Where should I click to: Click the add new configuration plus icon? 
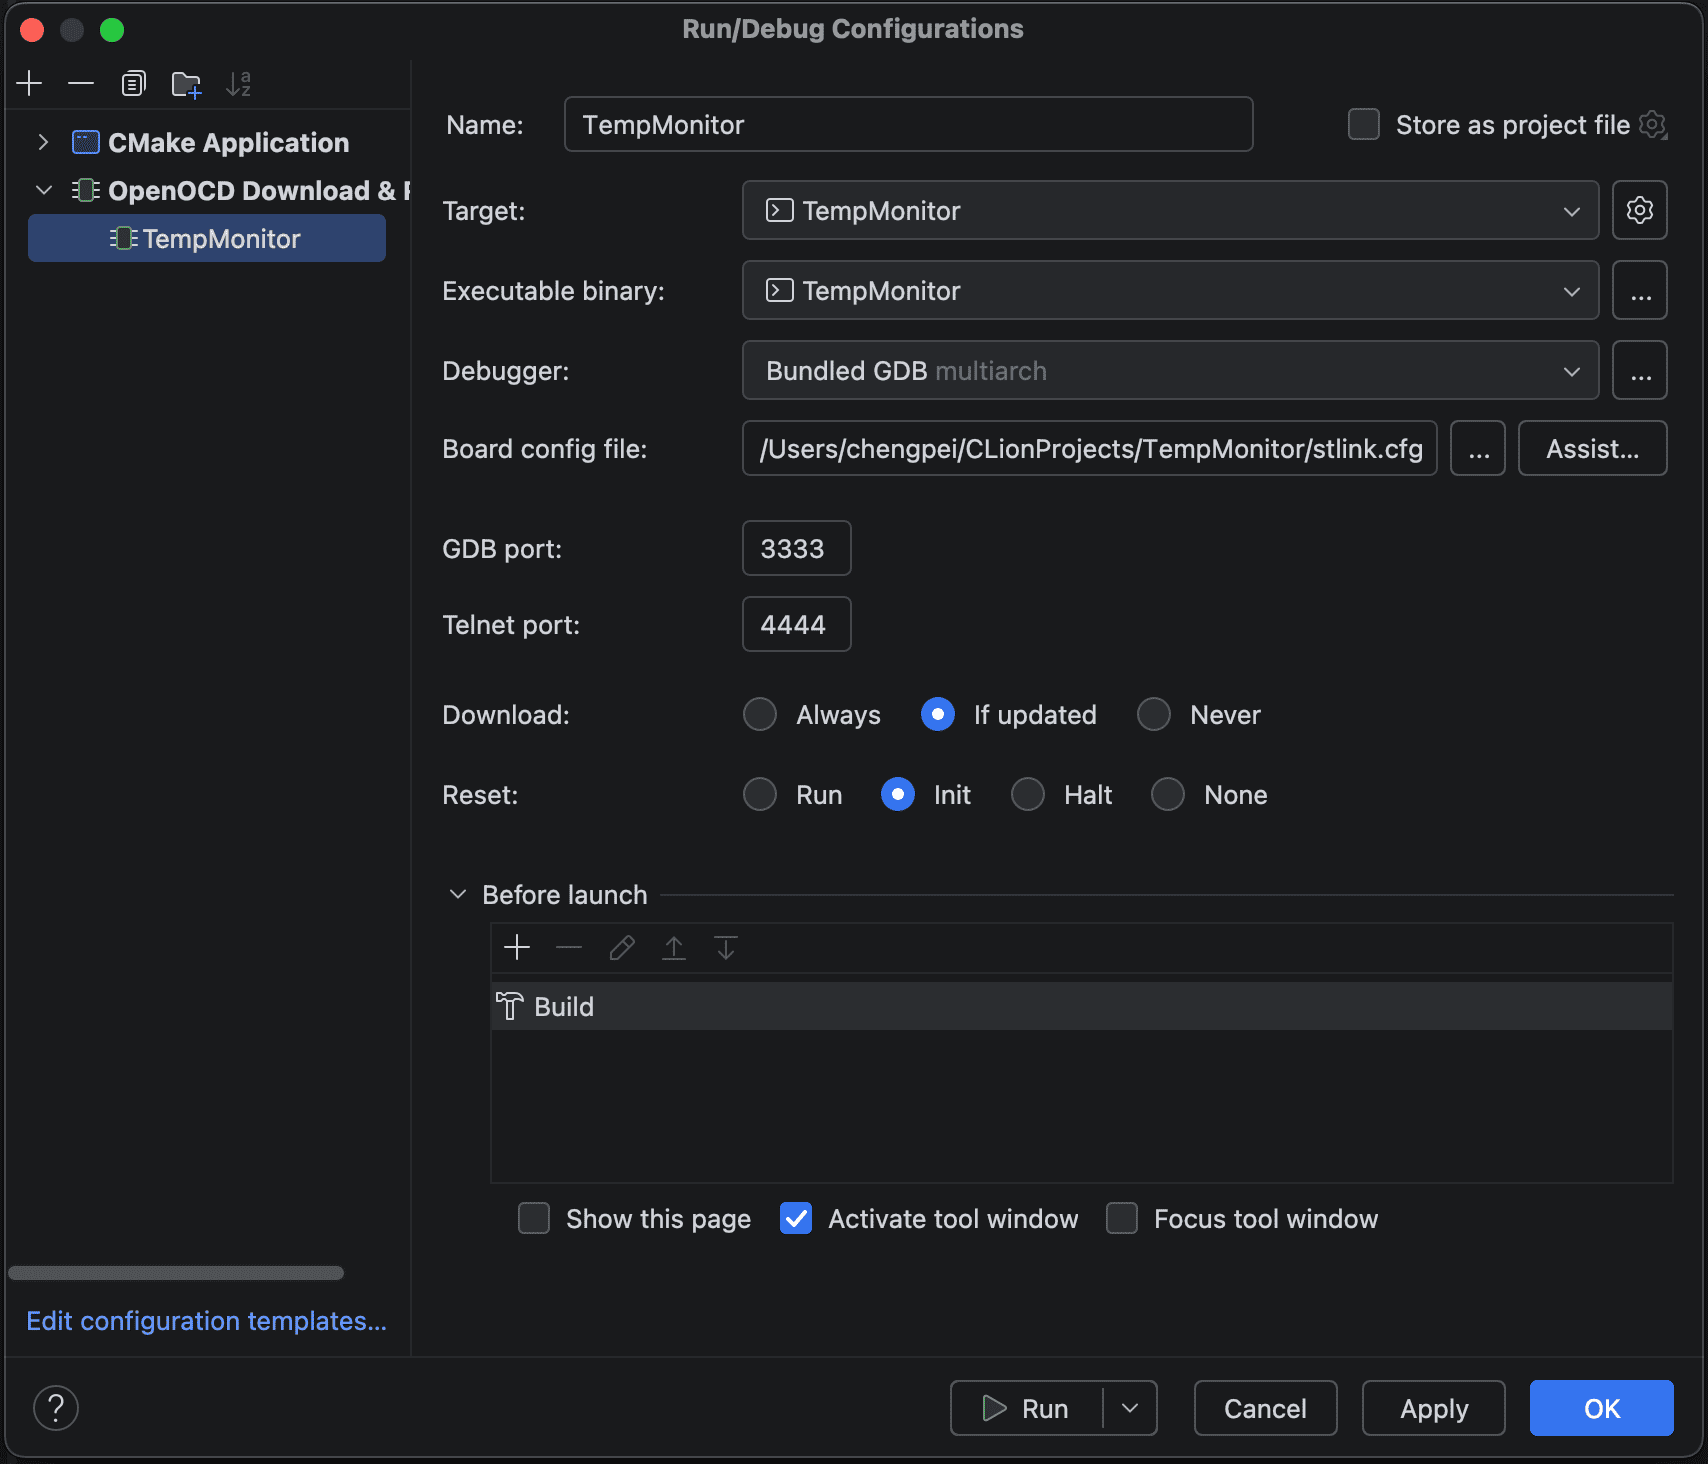tap(30, 84)
